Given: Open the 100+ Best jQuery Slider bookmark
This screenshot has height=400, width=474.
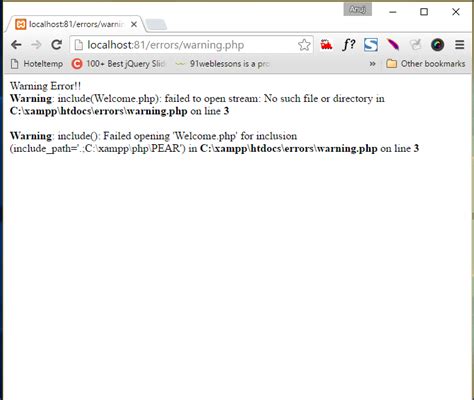Looking at the screenshot, I should coord(119,64).
